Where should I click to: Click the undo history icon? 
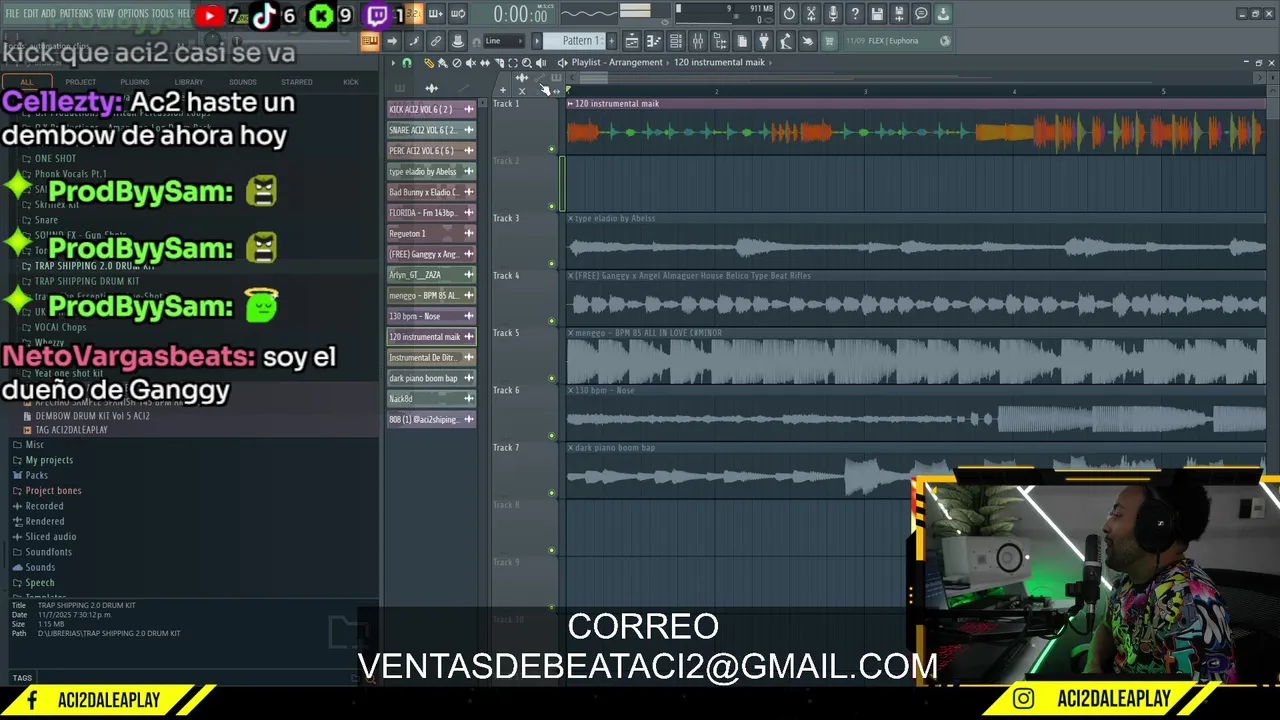click(x=789, y=14)
